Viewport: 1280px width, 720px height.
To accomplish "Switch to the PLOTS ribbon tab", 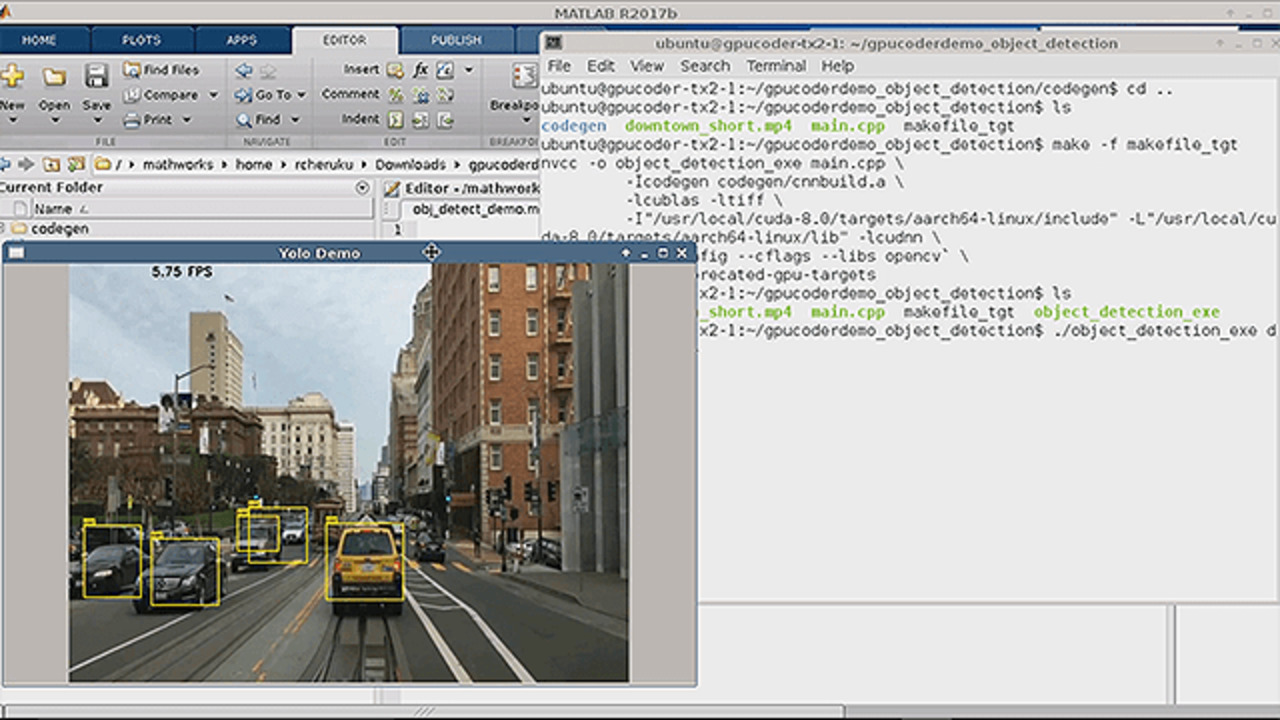I will (141, 40).
